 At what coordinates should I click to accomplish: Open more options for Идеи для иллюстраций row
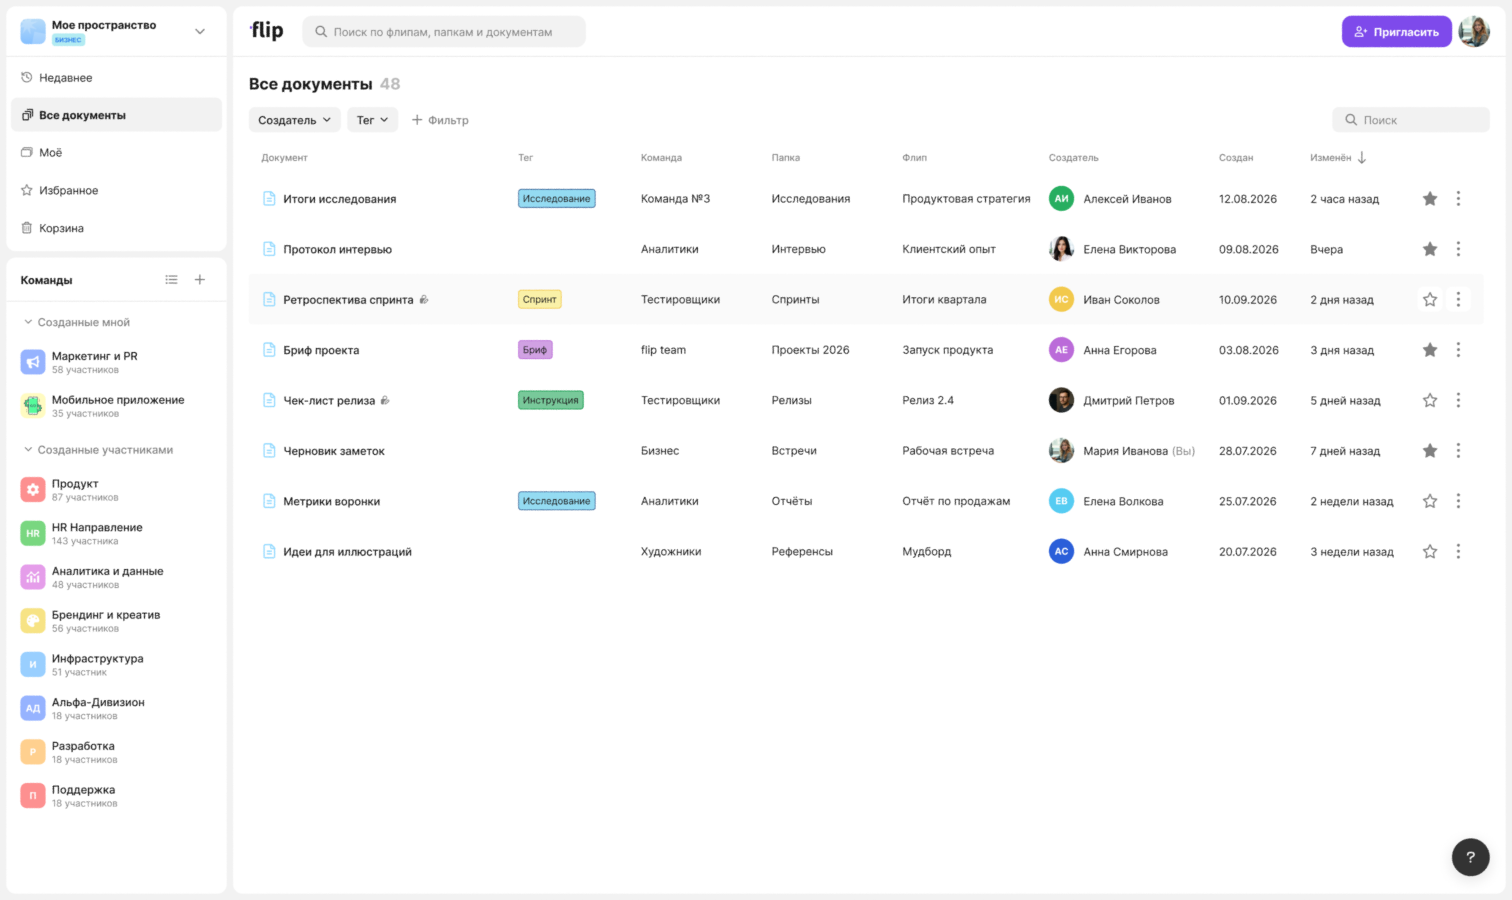click(x=1458, y=551)
